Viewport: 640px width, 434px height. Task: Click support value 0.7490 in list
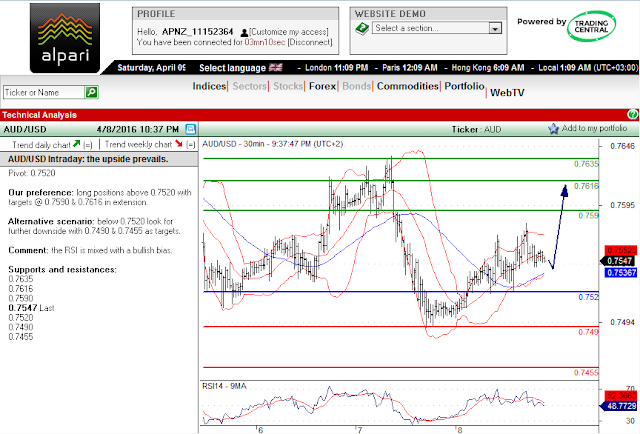pyautogui.click(x=21, y=327)
